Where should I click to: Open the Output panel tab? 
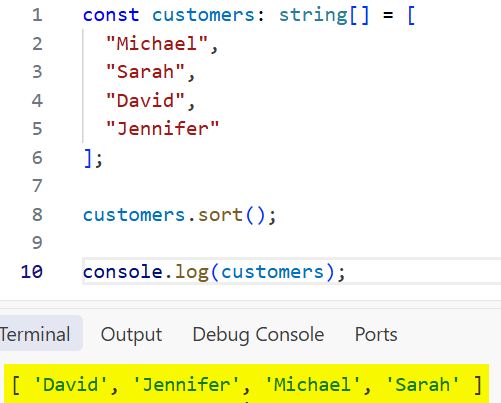click(131, 335)
